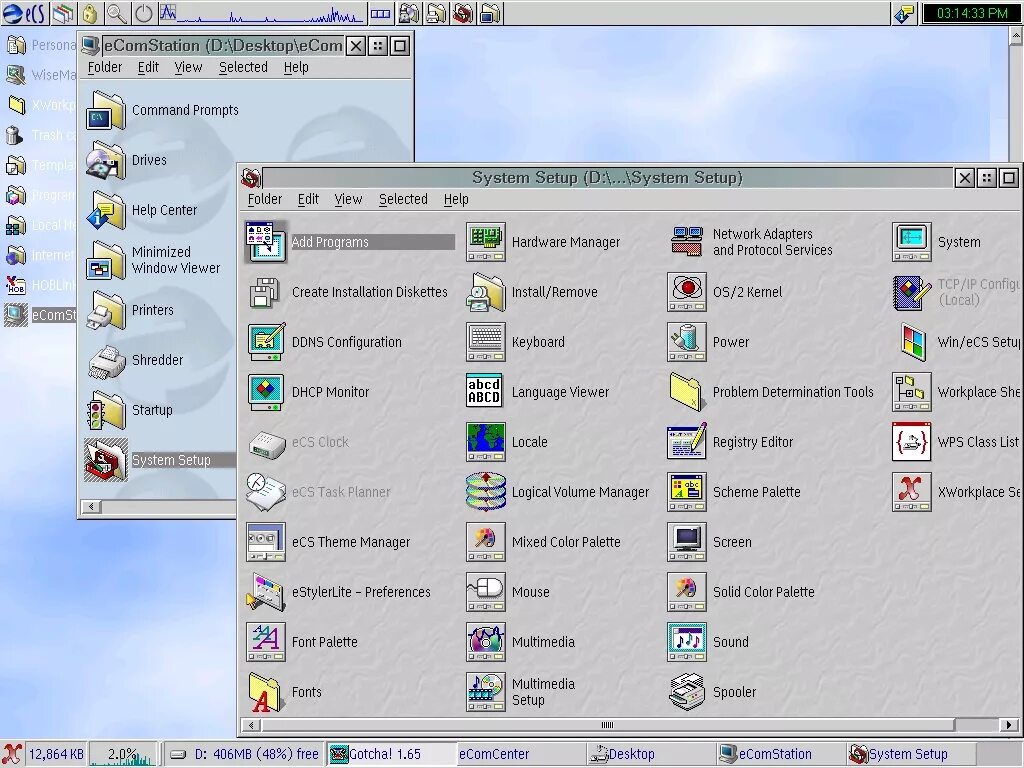Open the System settings icon
Viewport: 1024px width, 768px height.
point(912,242)
